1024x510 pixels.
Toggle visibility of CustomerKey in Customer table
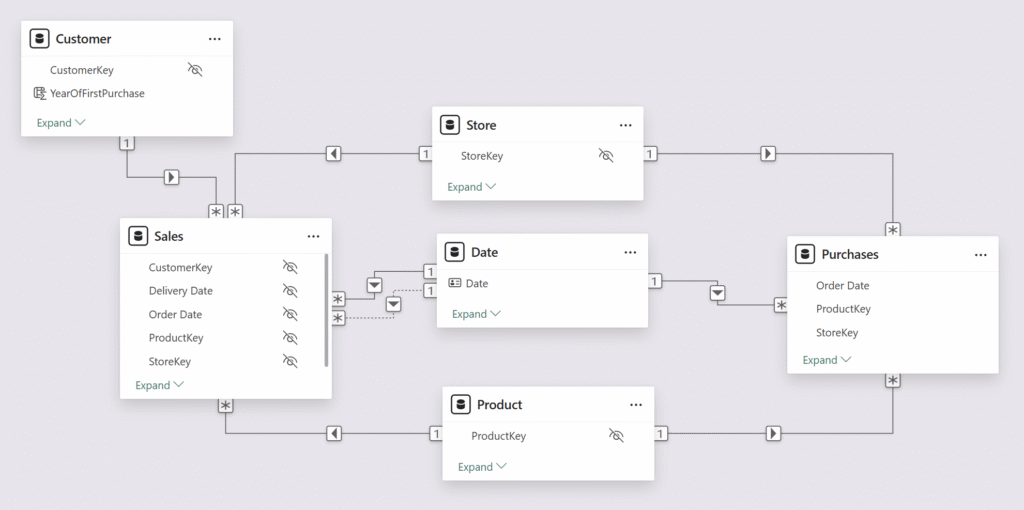click(x=195, y=70)
